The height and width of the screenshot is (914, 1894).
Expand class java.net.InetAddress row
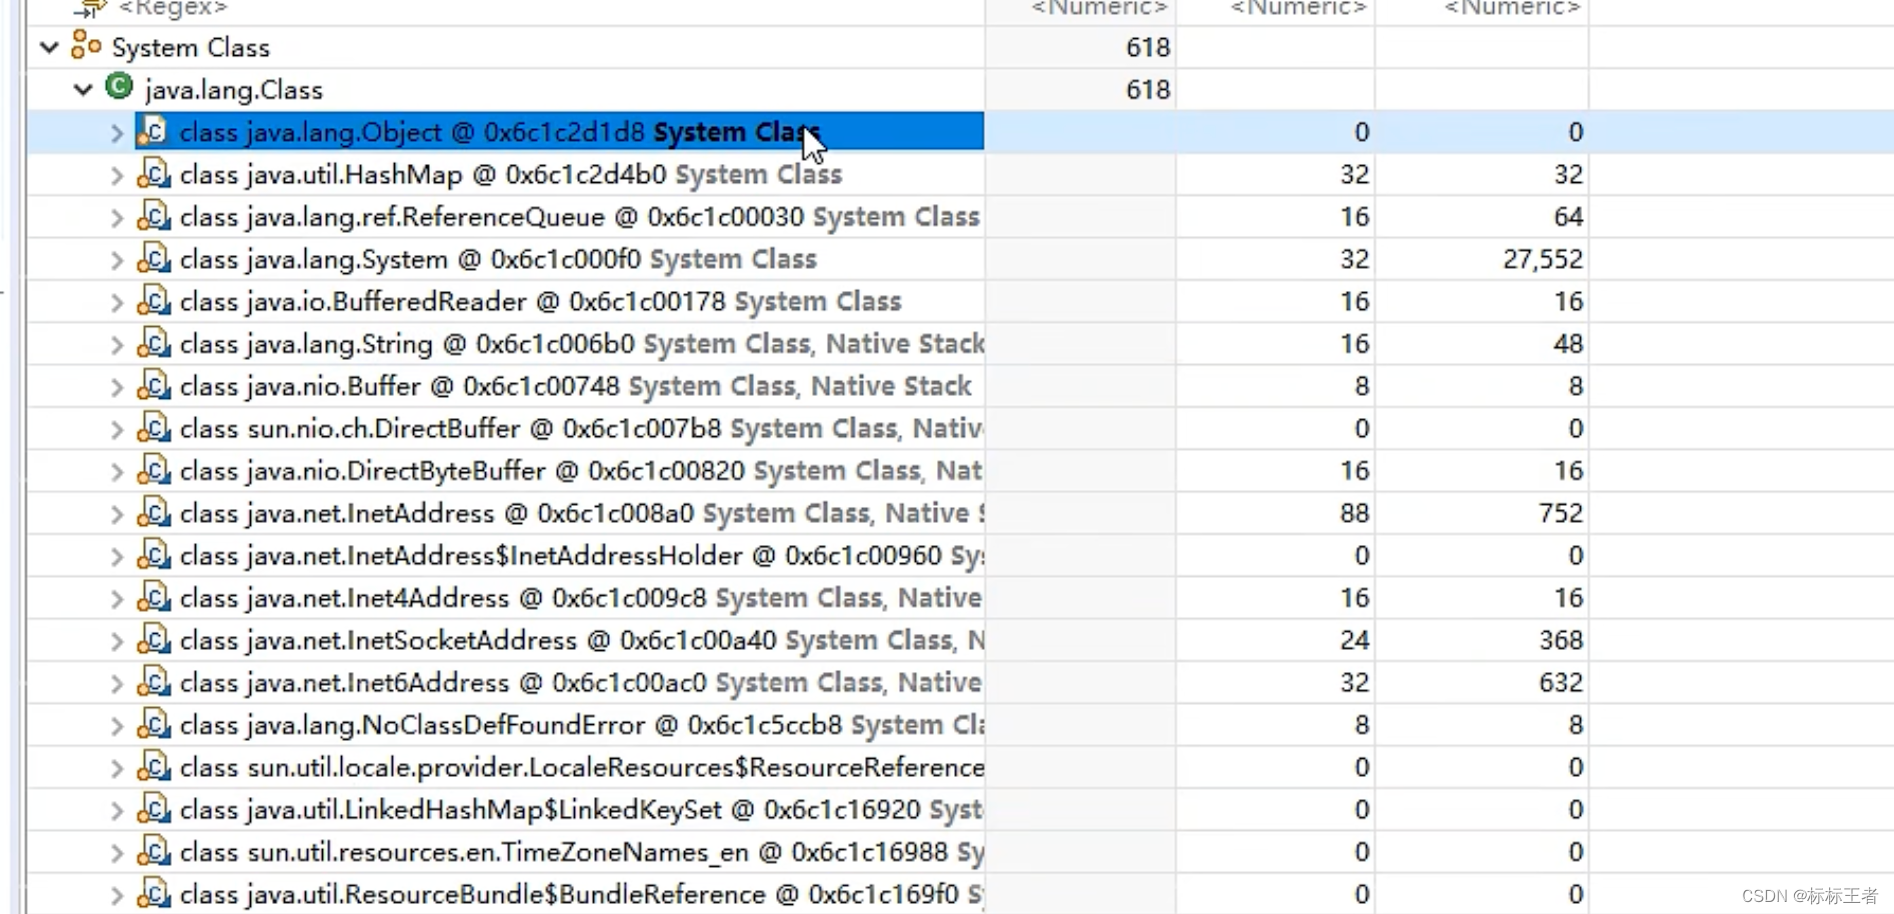[117, 514]
